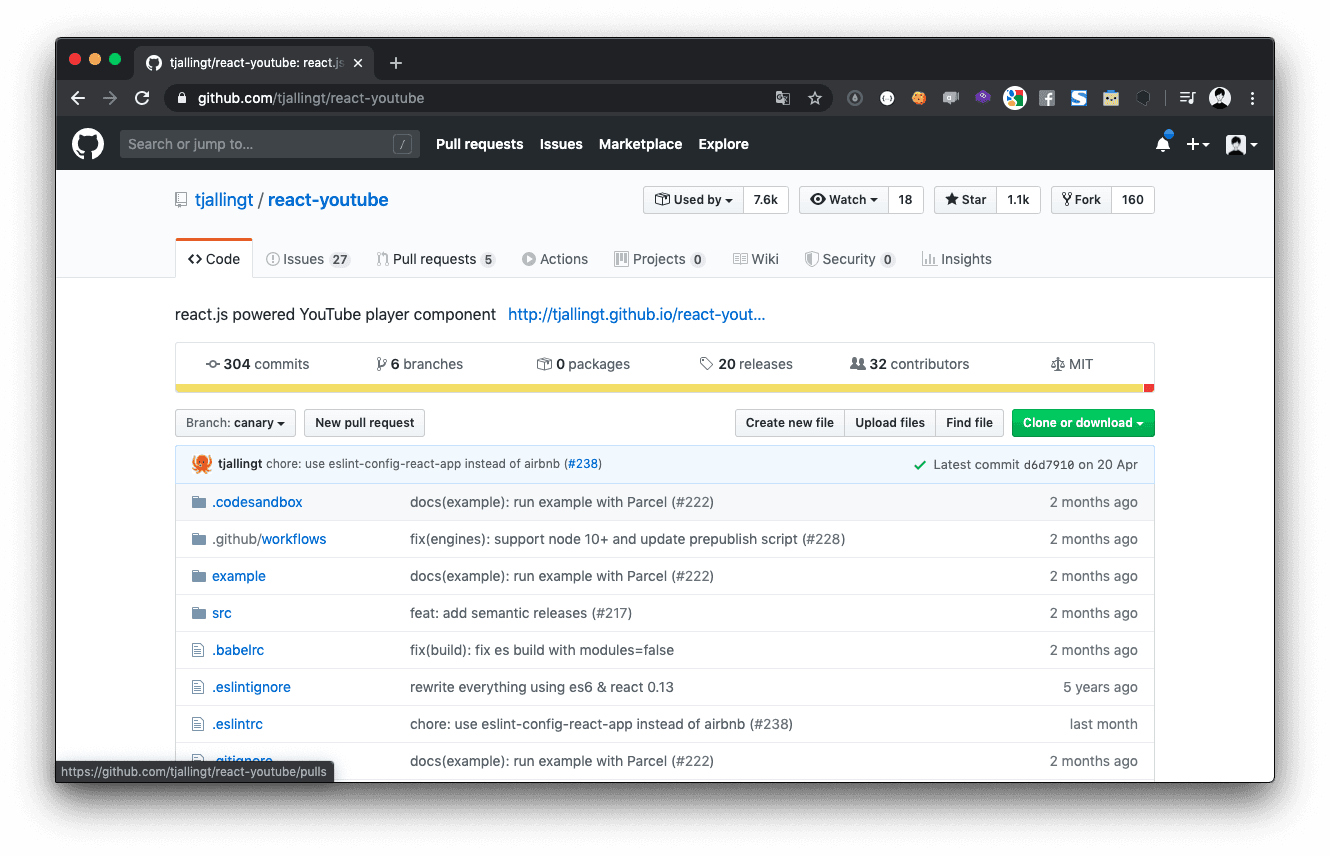This screenshot has height=856, width=1330.
Task: Click the site lock icon in address bar
Action: 182,98
